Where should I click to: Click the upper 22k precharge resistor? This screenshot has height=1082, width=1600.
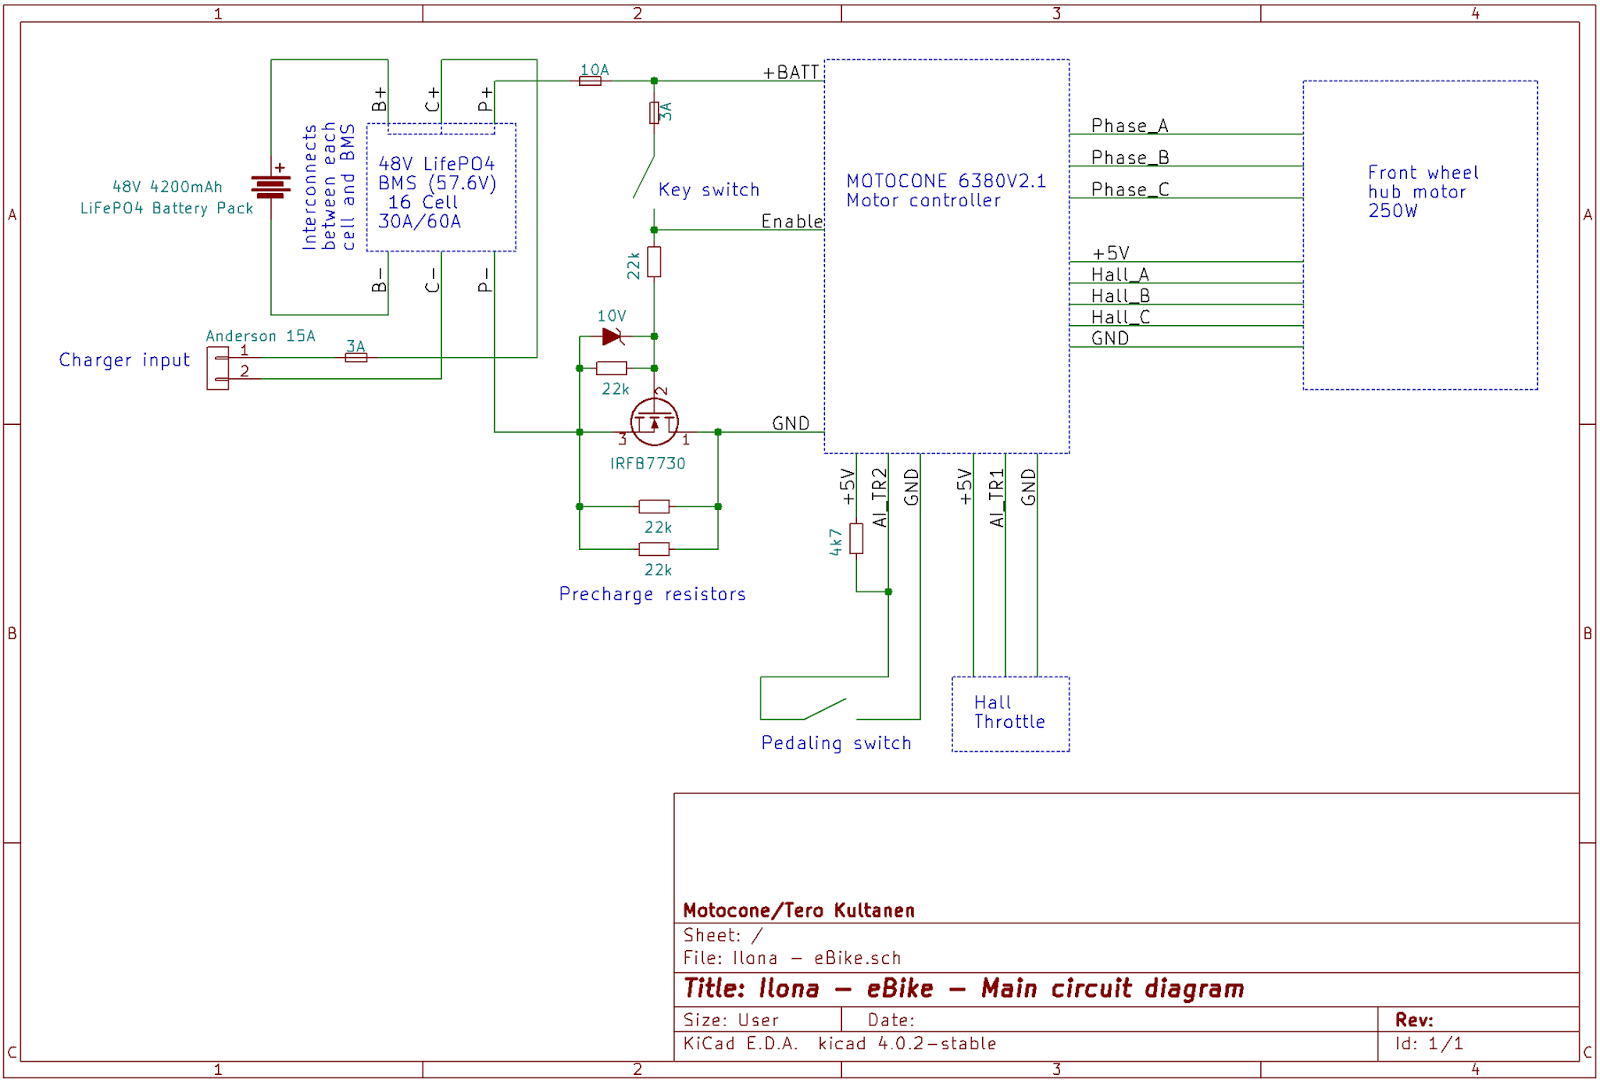coord(654,507)
